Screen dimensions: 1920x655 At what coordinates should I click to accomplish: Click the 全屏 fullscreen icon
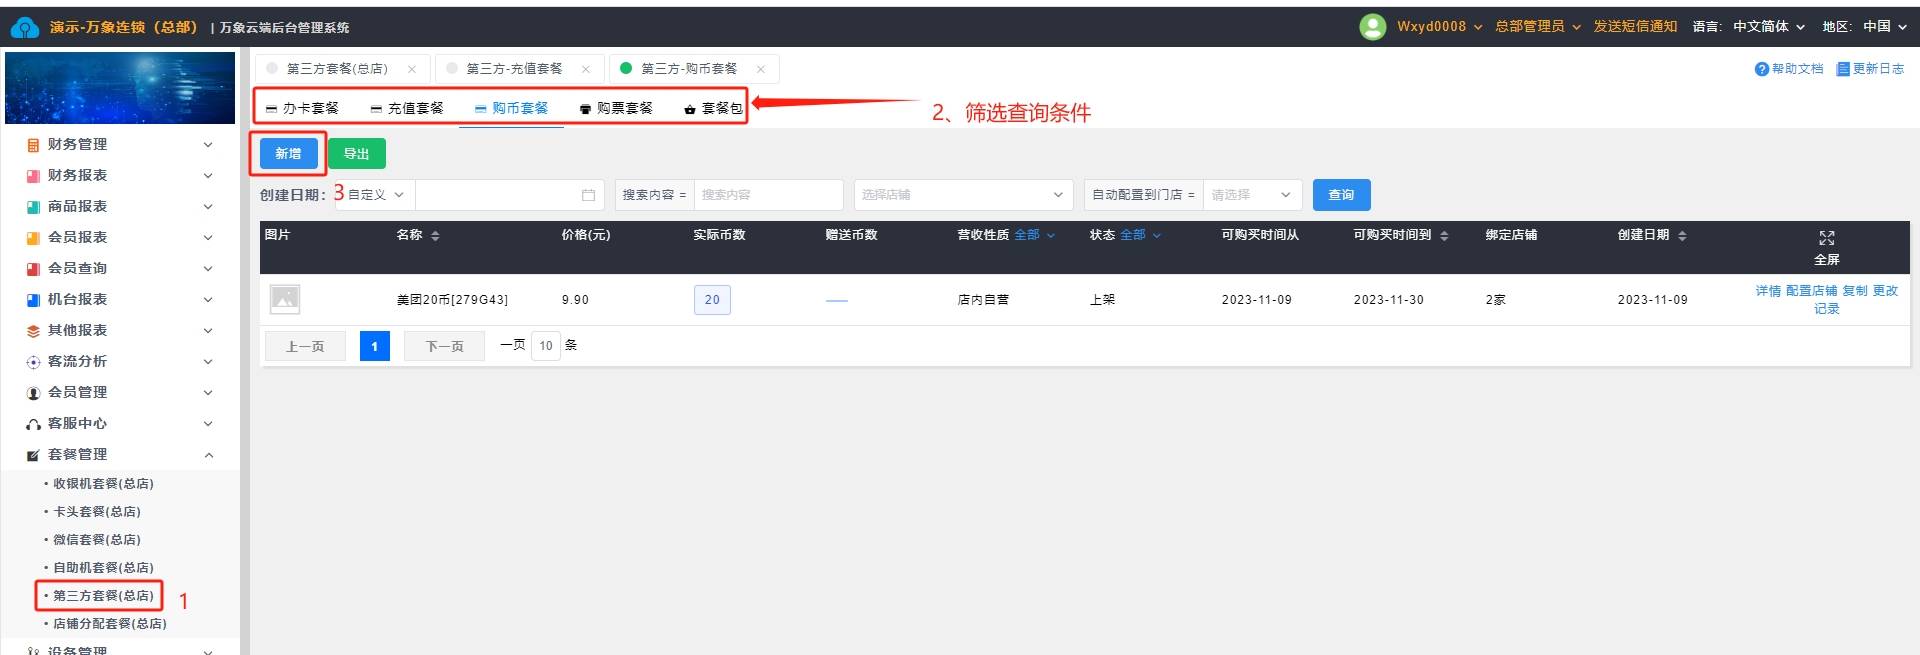1827,238
